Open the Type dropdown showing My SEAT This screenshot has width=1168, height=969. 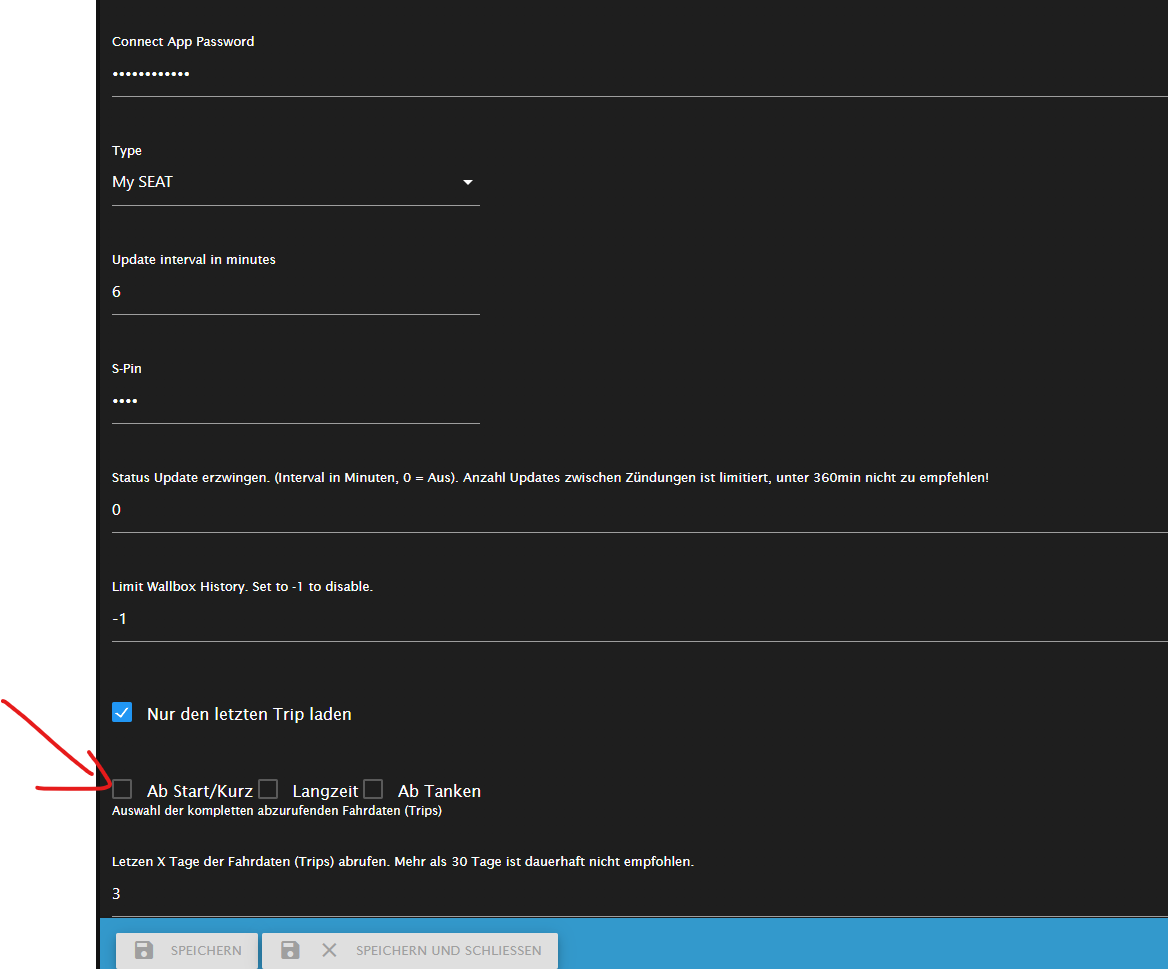(x=296, y=182)
